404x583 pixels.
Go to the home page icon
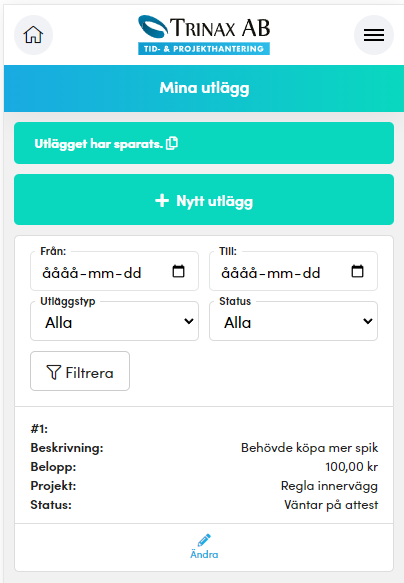tap(33, 35)
